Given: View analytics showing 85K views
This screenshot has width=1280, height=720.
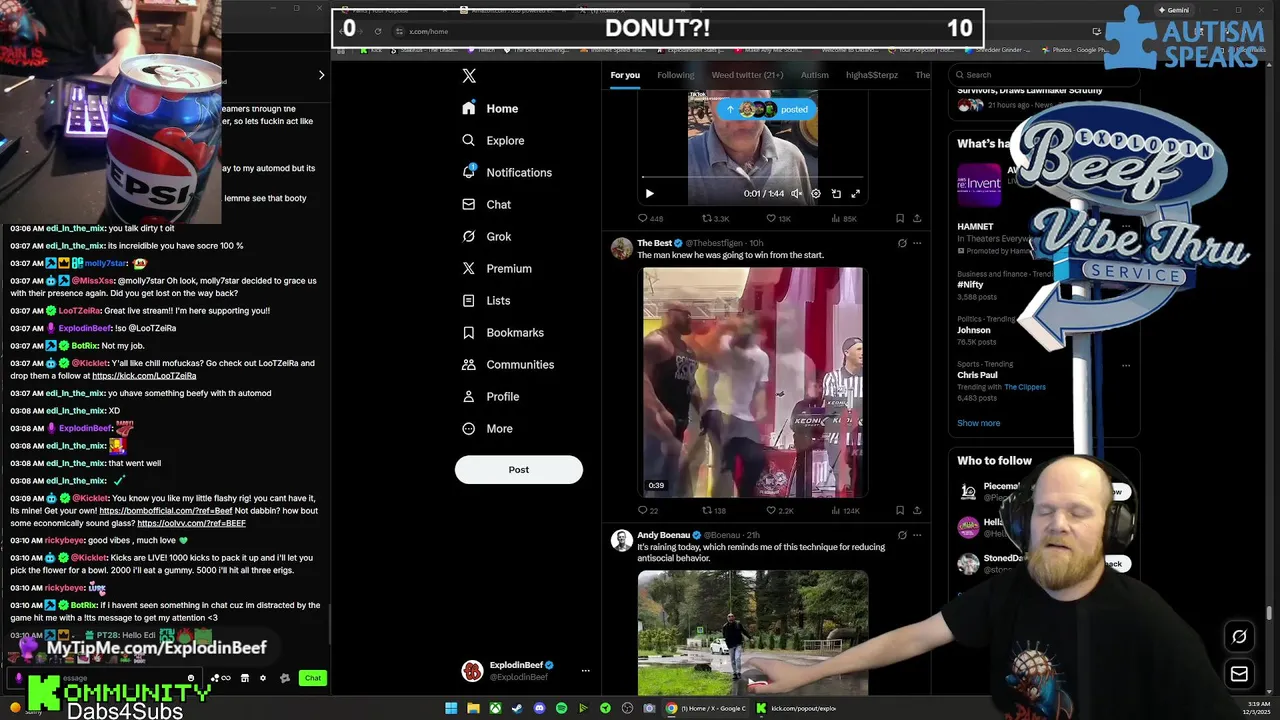Looking at the screenshot, I should click(x=843, y=218).
